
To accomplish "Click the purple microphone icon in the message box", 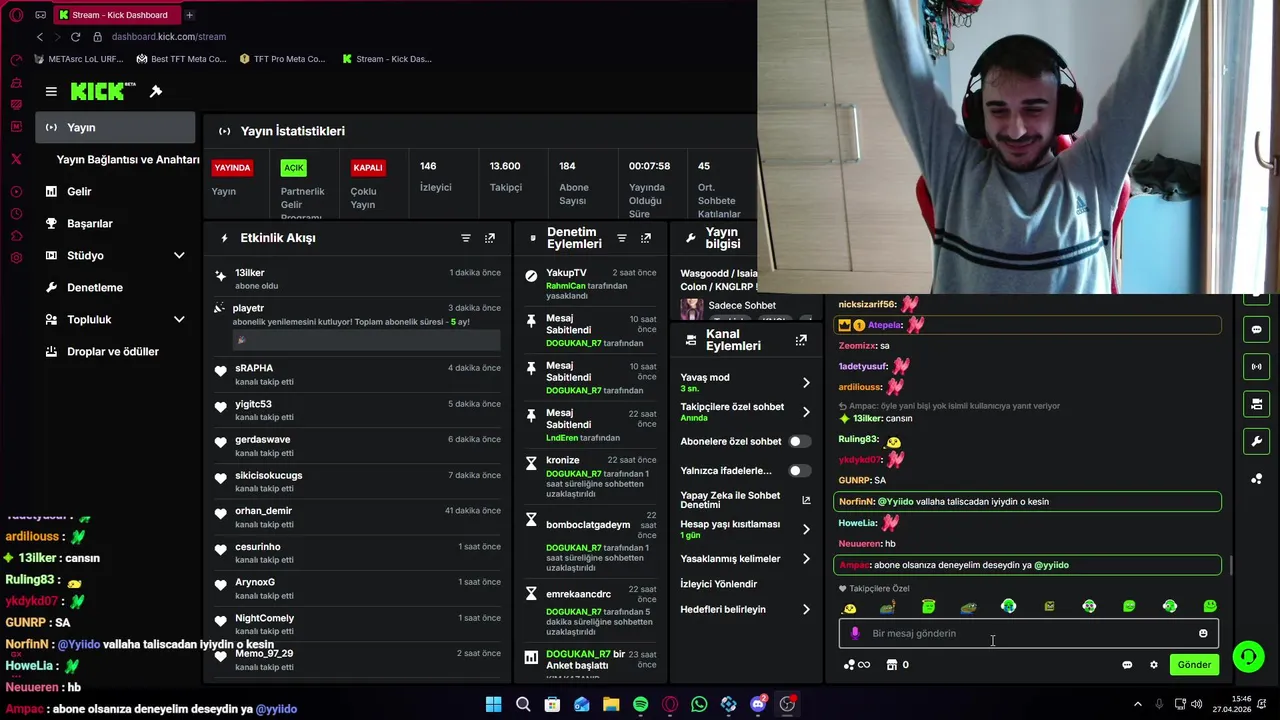I will (x=855, y=633).
